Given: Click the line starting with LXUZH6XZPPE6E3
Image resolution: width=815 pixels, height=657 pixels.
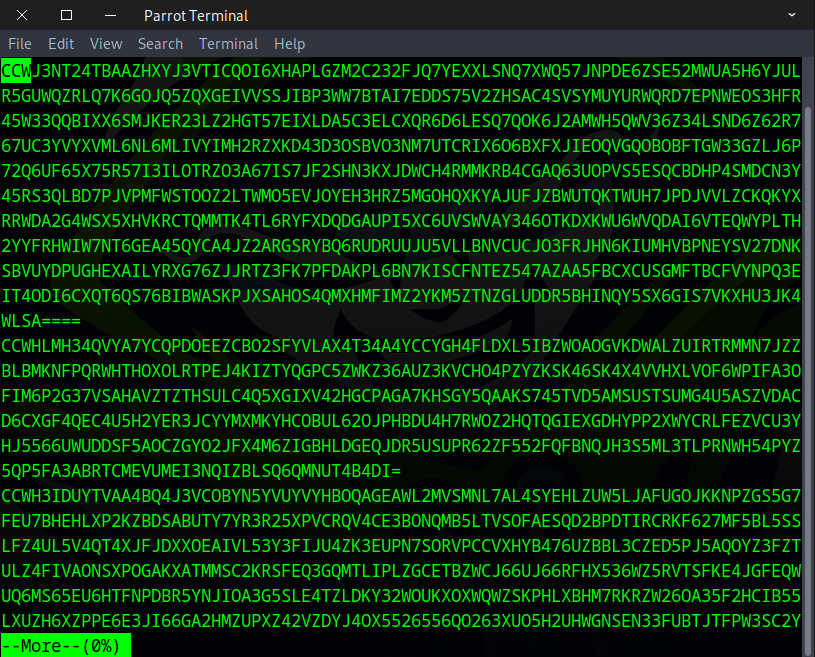Looking at the screenshot, I should coord(400,620).
